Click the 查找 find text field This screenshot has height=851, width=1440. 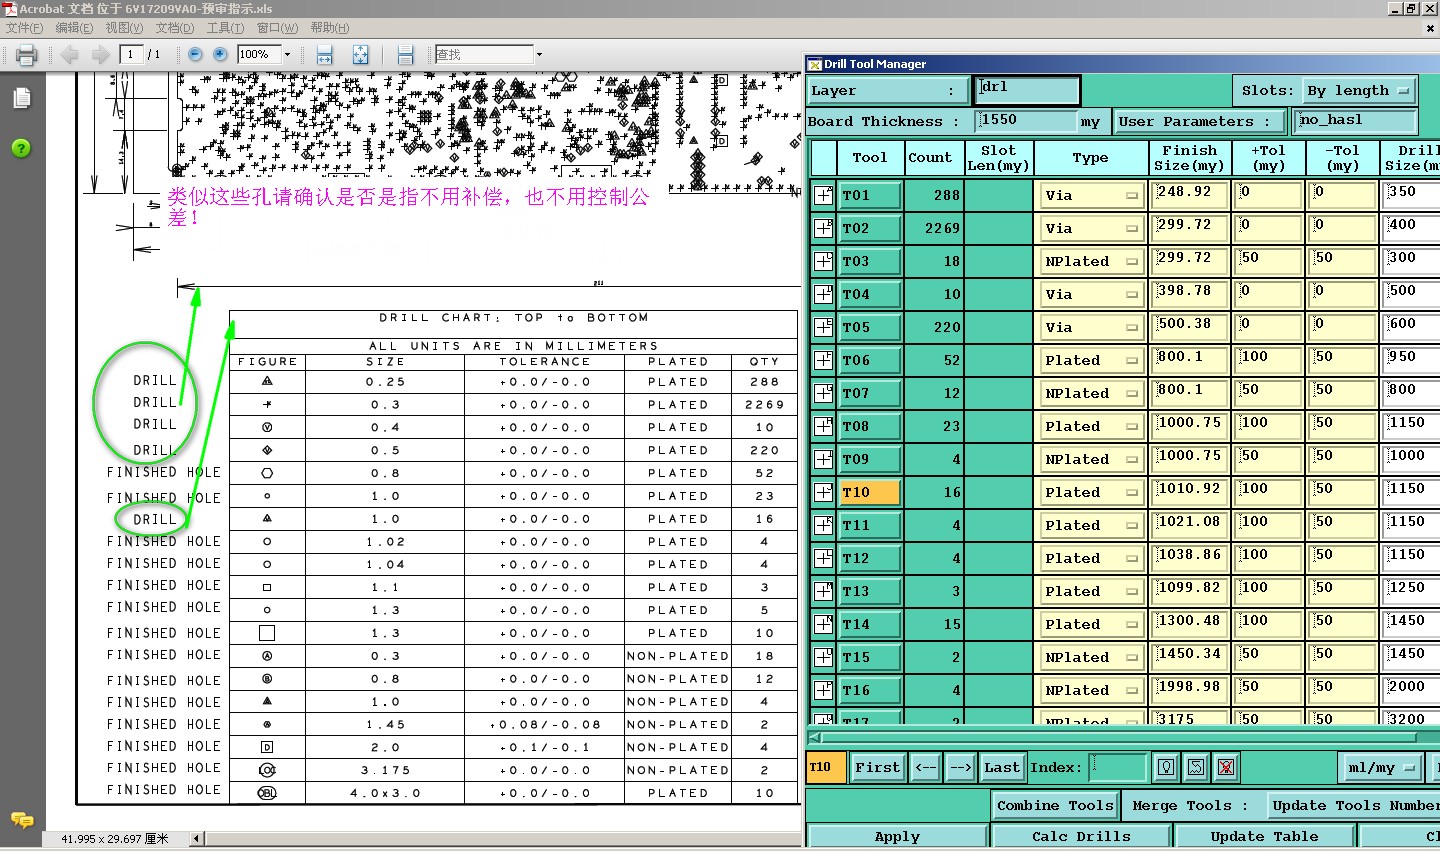coord(484,55)
